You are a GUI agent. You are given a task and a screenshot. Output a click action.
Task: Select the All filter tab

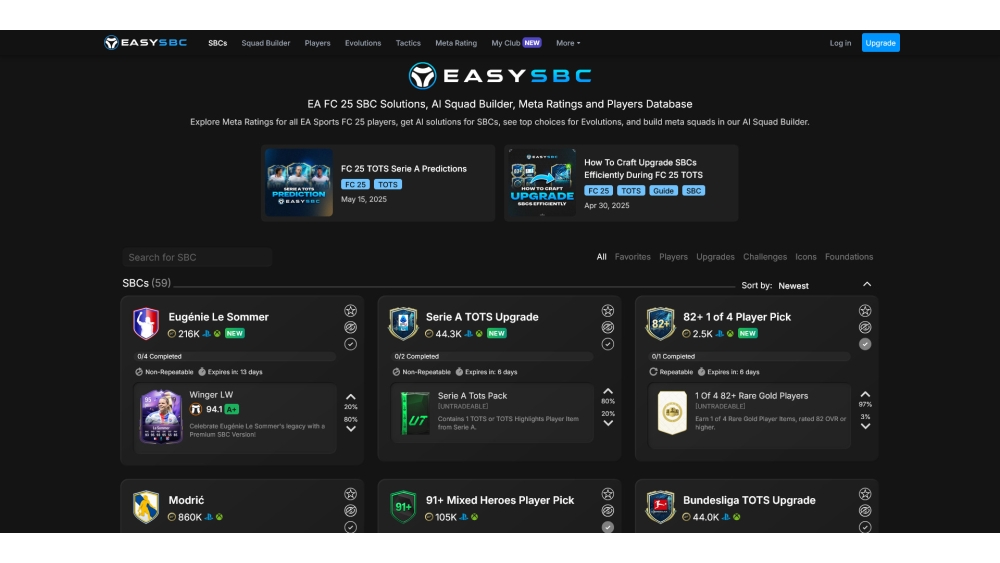(x=601, y=257)
